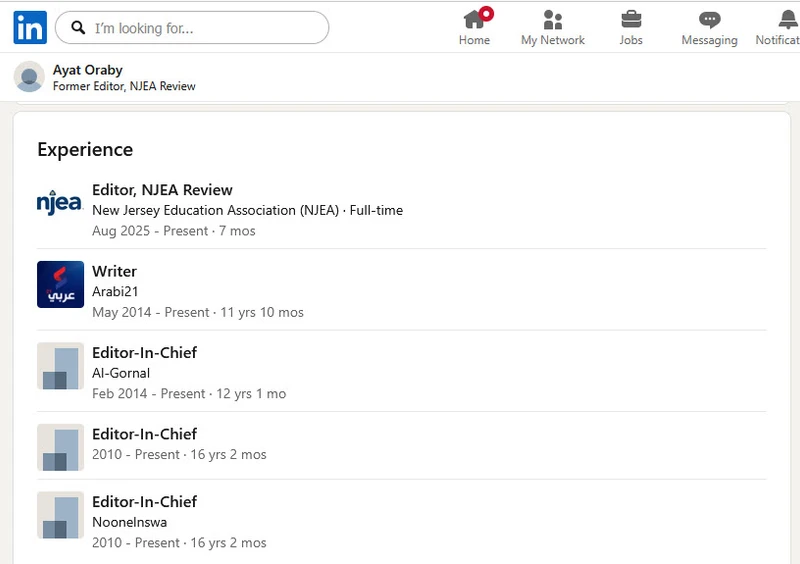Click the Al-Gornal company name
The height and width of the screenshot is (564, 800).
(x=121, y=373)
